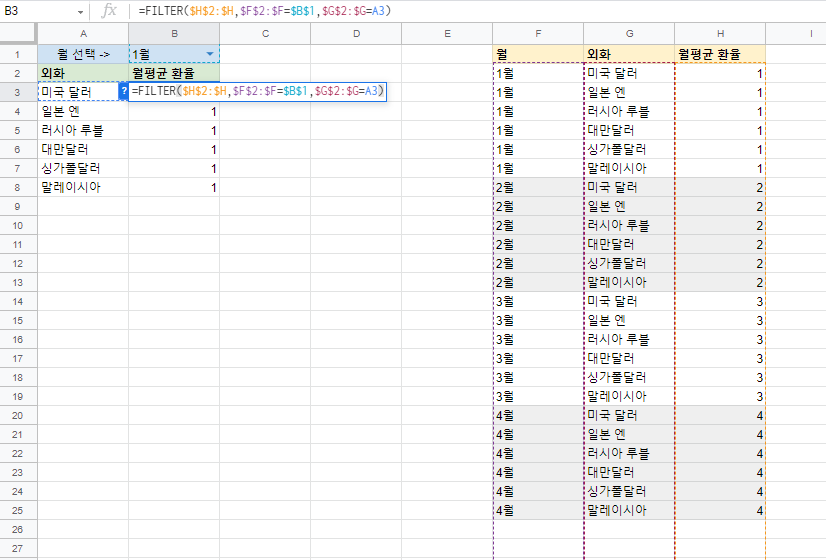Select column header D

point(356,34)
